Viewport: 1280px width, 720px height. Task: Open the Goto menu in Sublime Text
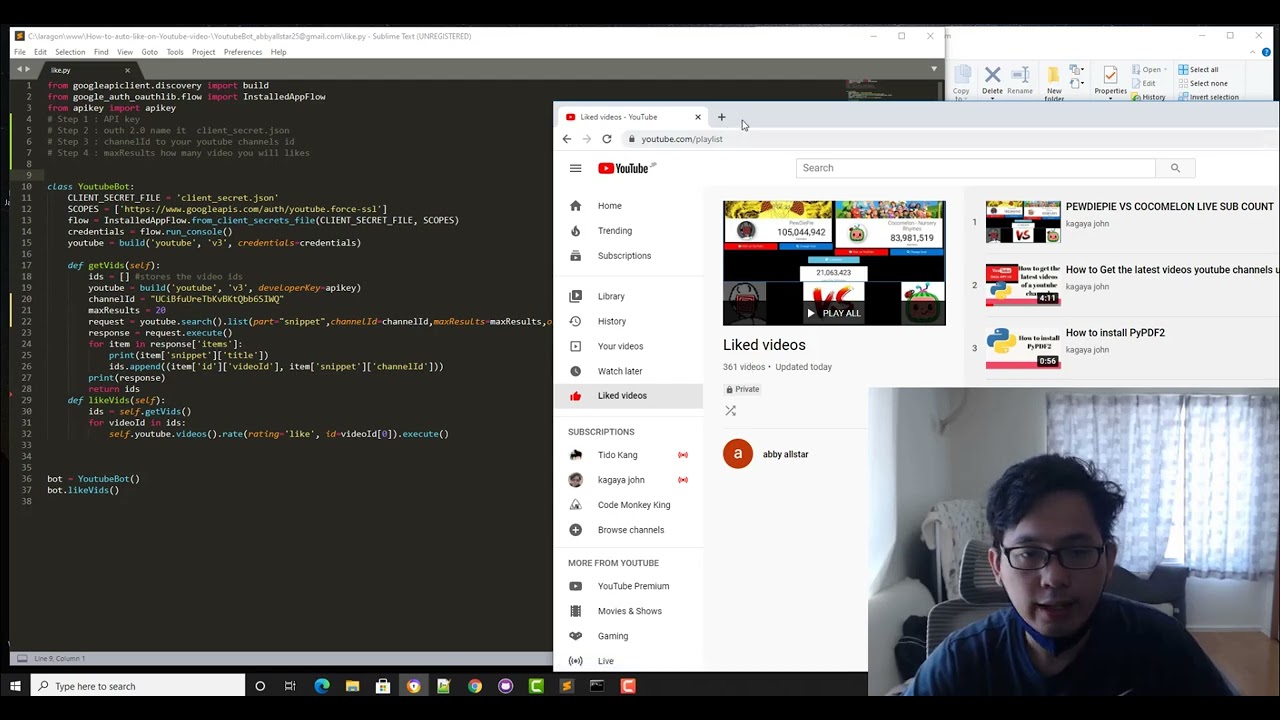149,52
